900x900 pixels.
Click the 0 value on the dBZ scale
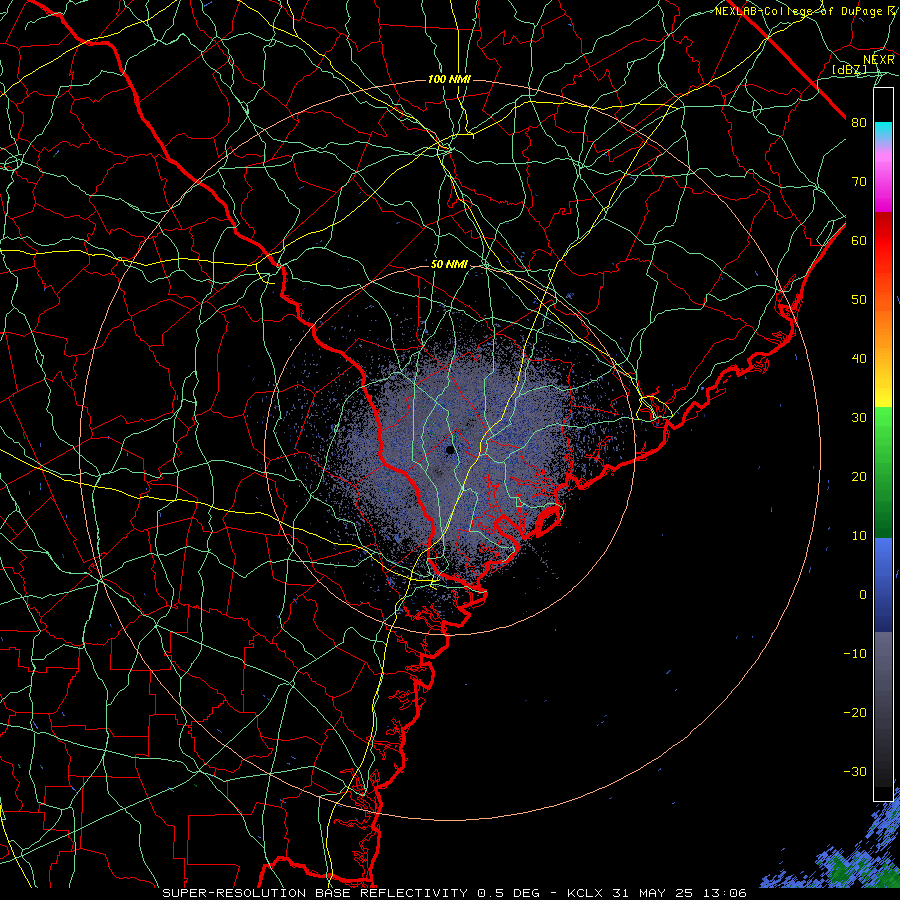pos(863,595)
